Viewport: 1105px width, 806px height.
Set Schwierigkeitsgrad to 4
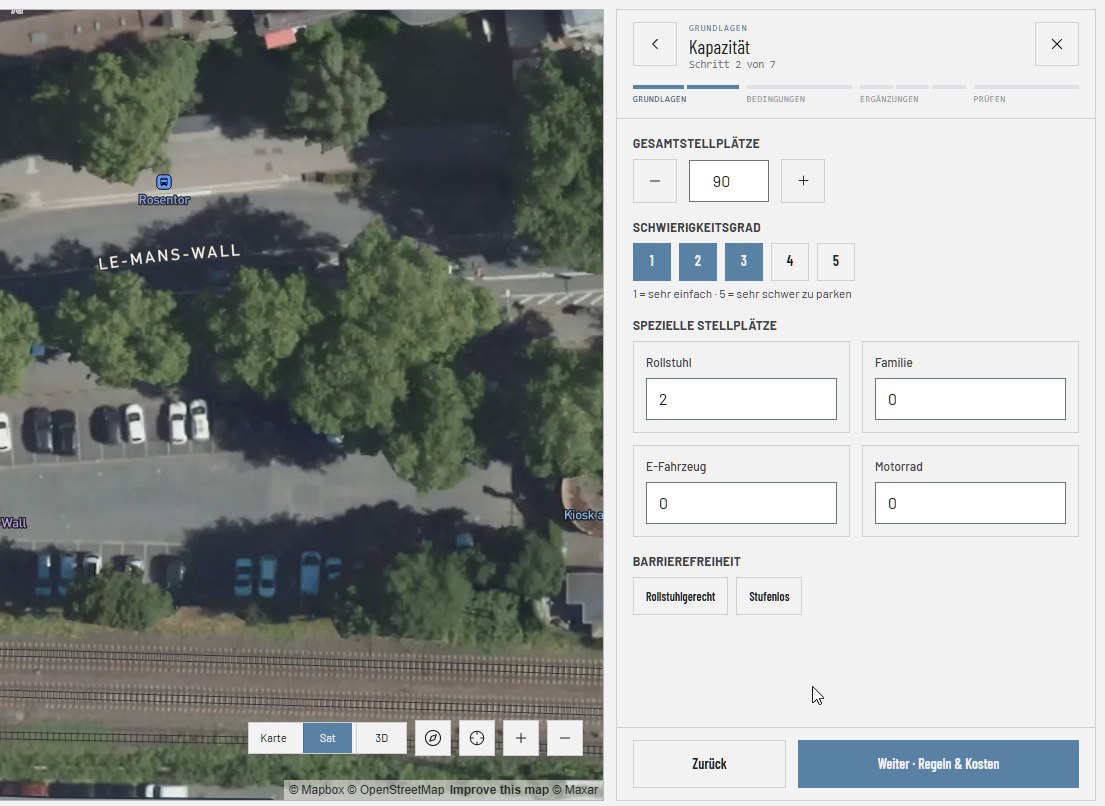790,261
